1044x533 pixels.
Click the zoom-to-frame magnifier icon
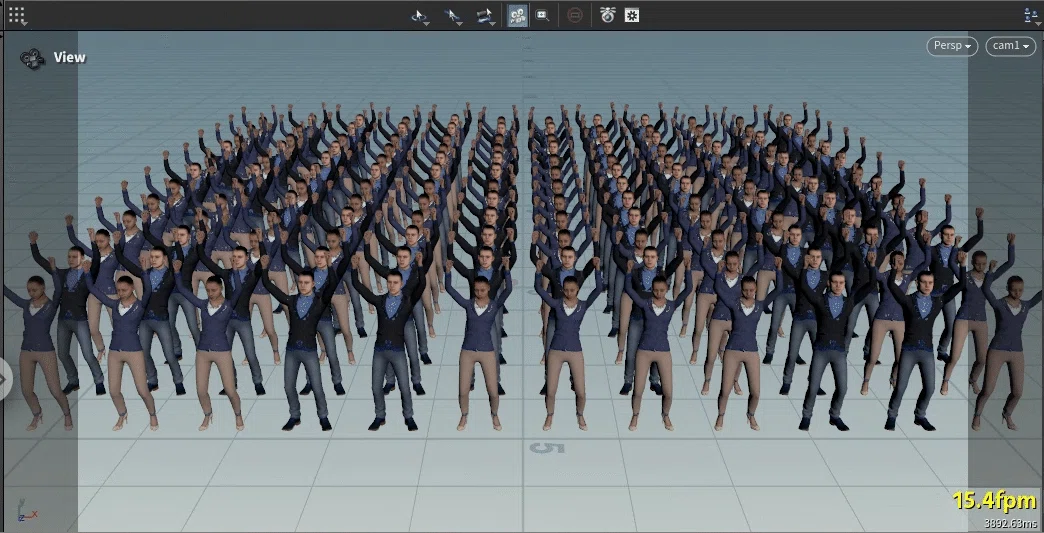543,15
